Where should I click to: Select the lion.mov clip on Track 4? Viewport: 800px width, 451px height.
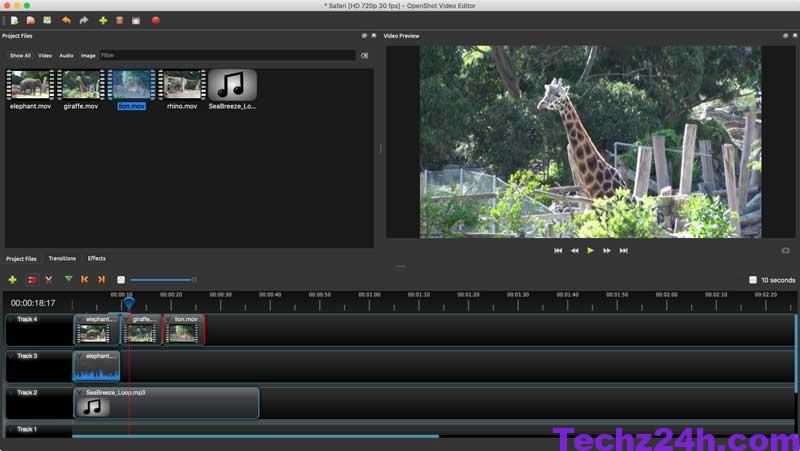pyautogui.click(x=184, y=331)
